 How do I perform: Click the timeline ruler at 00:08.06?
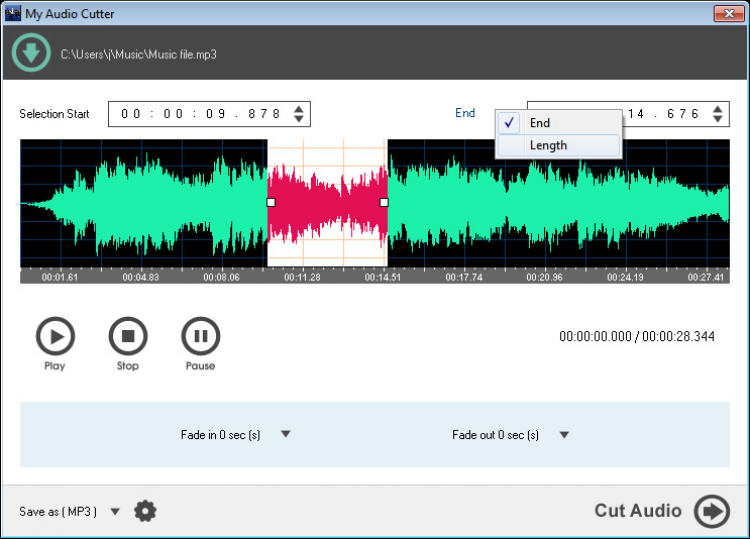[x=221, y=277]
